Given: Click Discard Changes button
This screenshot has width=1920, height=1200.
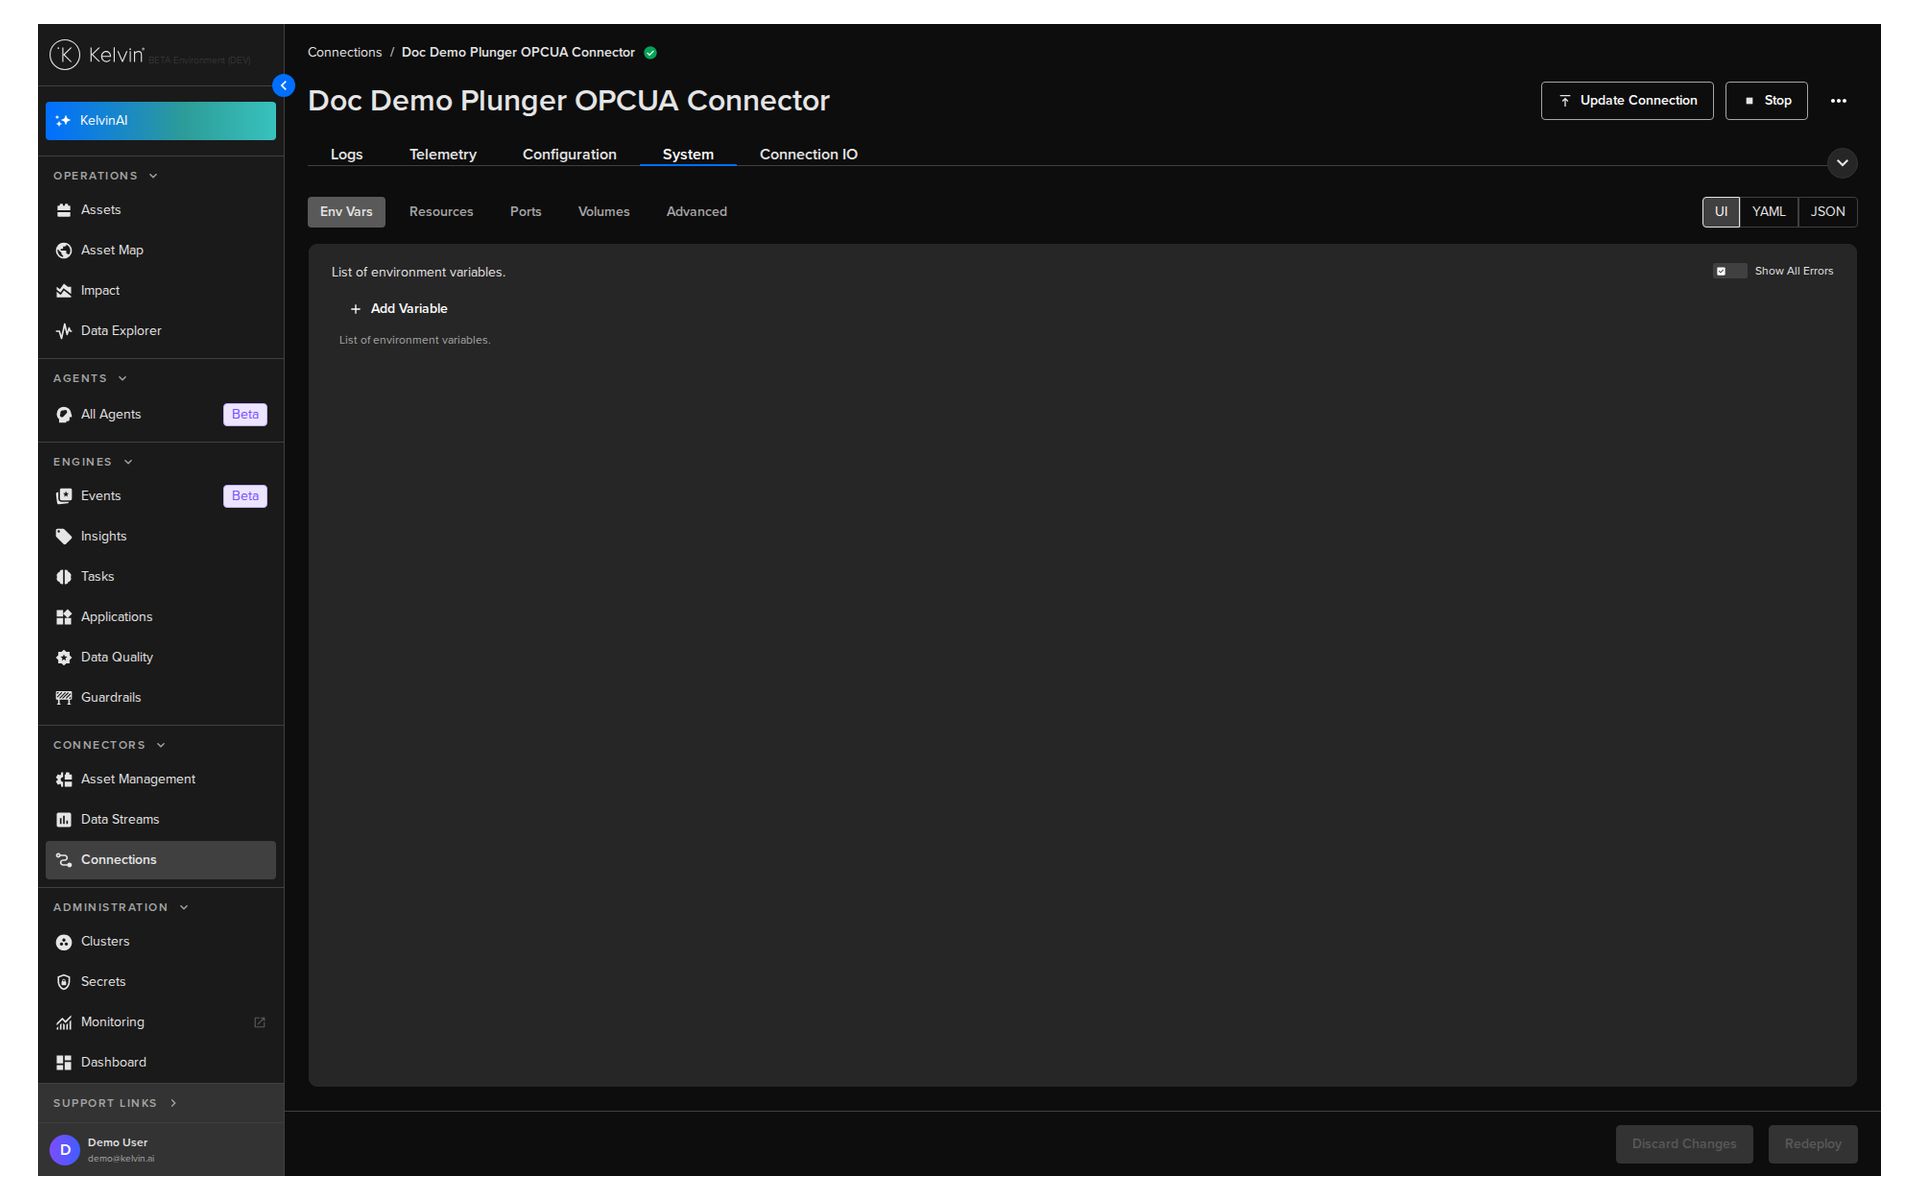Looking at the screenshot, I should click(1684, 1144).
